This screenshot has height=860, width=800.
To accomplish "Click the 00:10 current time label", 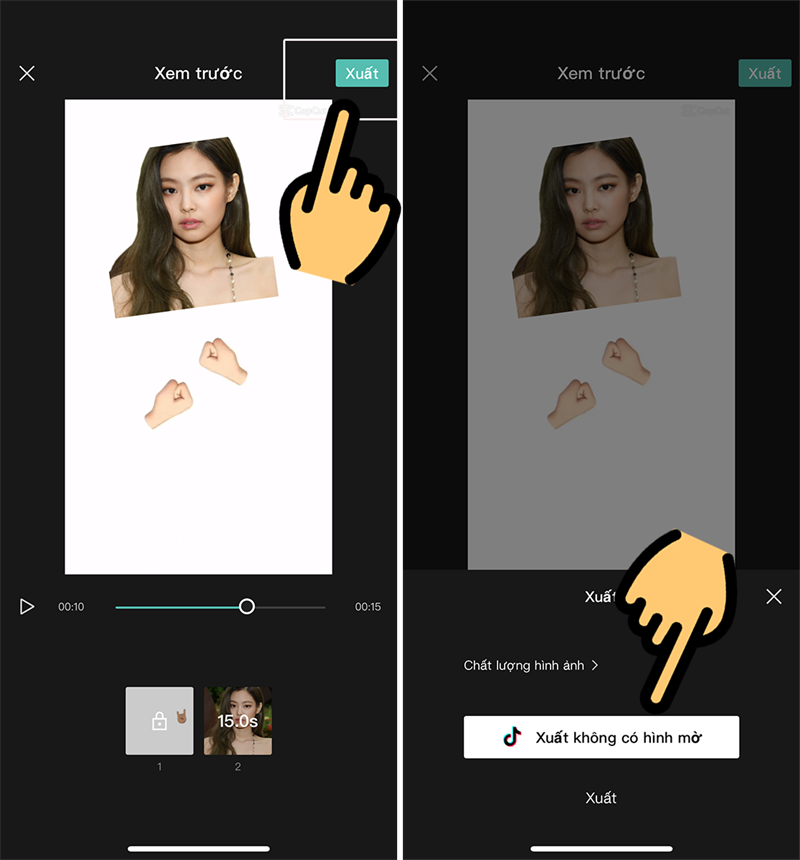I will click(70, 606).
